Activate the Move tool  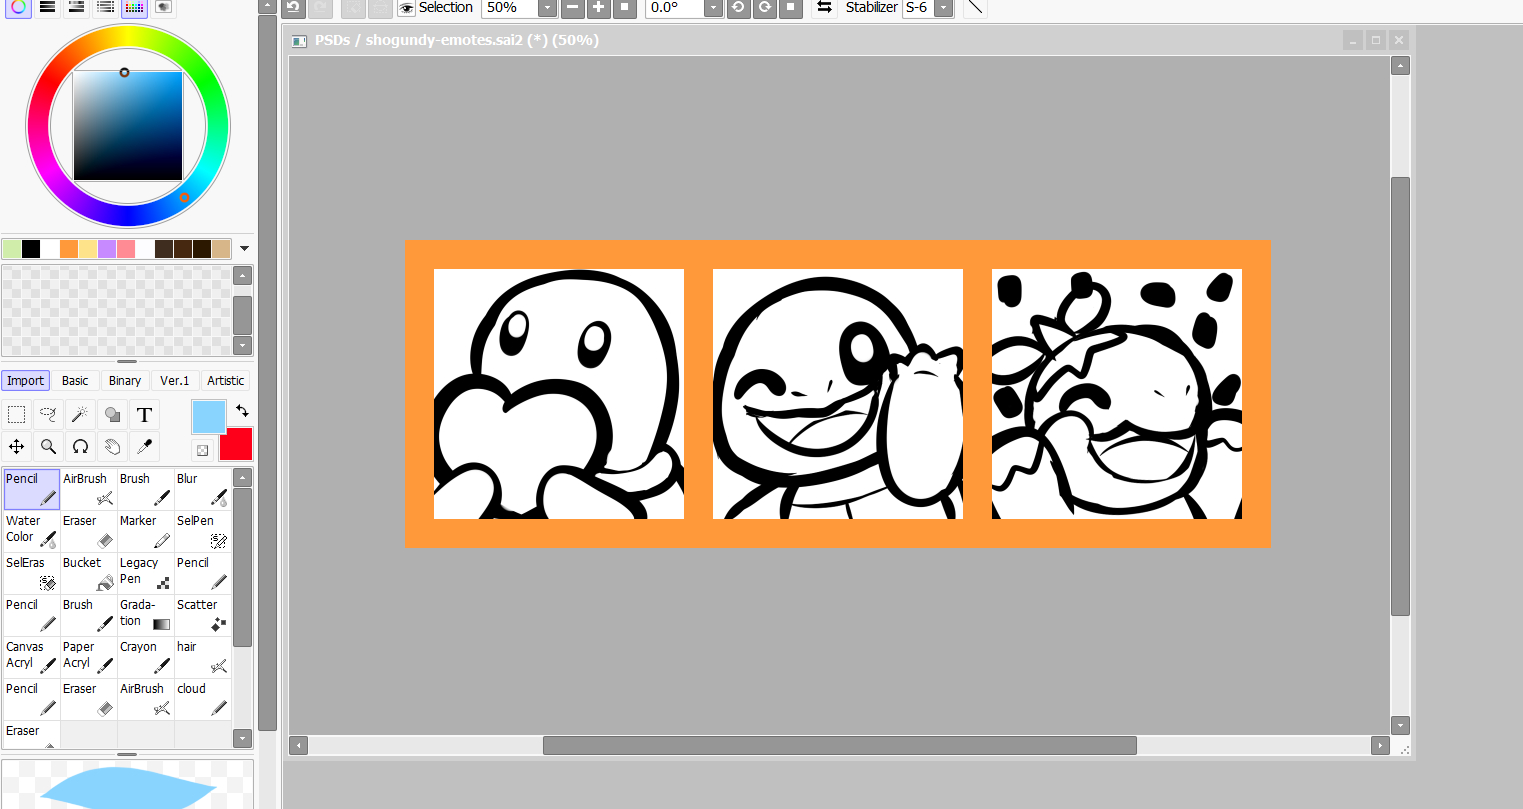point(17,446)
